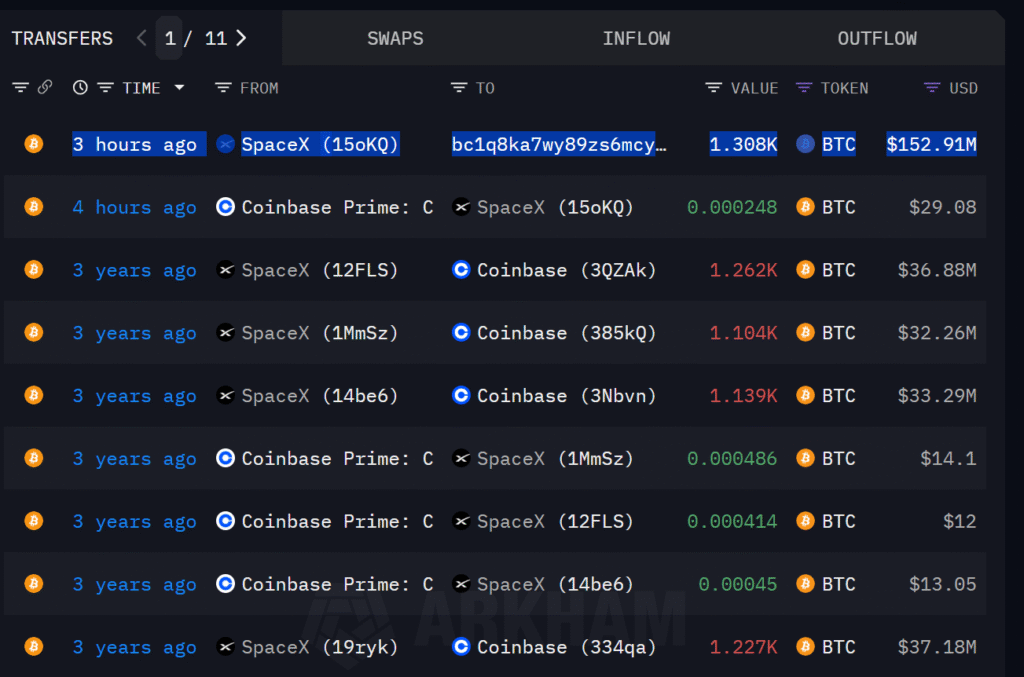
Task: Open SpaceX (14be6) sender entity
Action: pos(320,396)
